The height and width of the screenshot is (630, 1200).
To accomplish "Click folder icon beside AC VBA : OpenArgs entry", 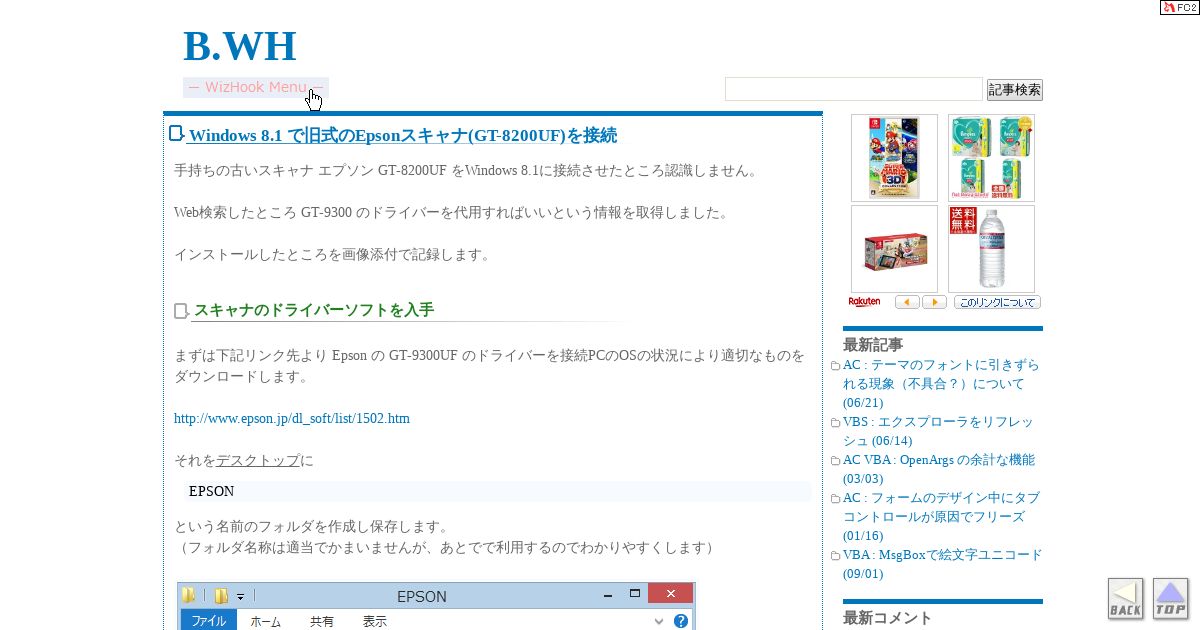I will tap(836, 461).
